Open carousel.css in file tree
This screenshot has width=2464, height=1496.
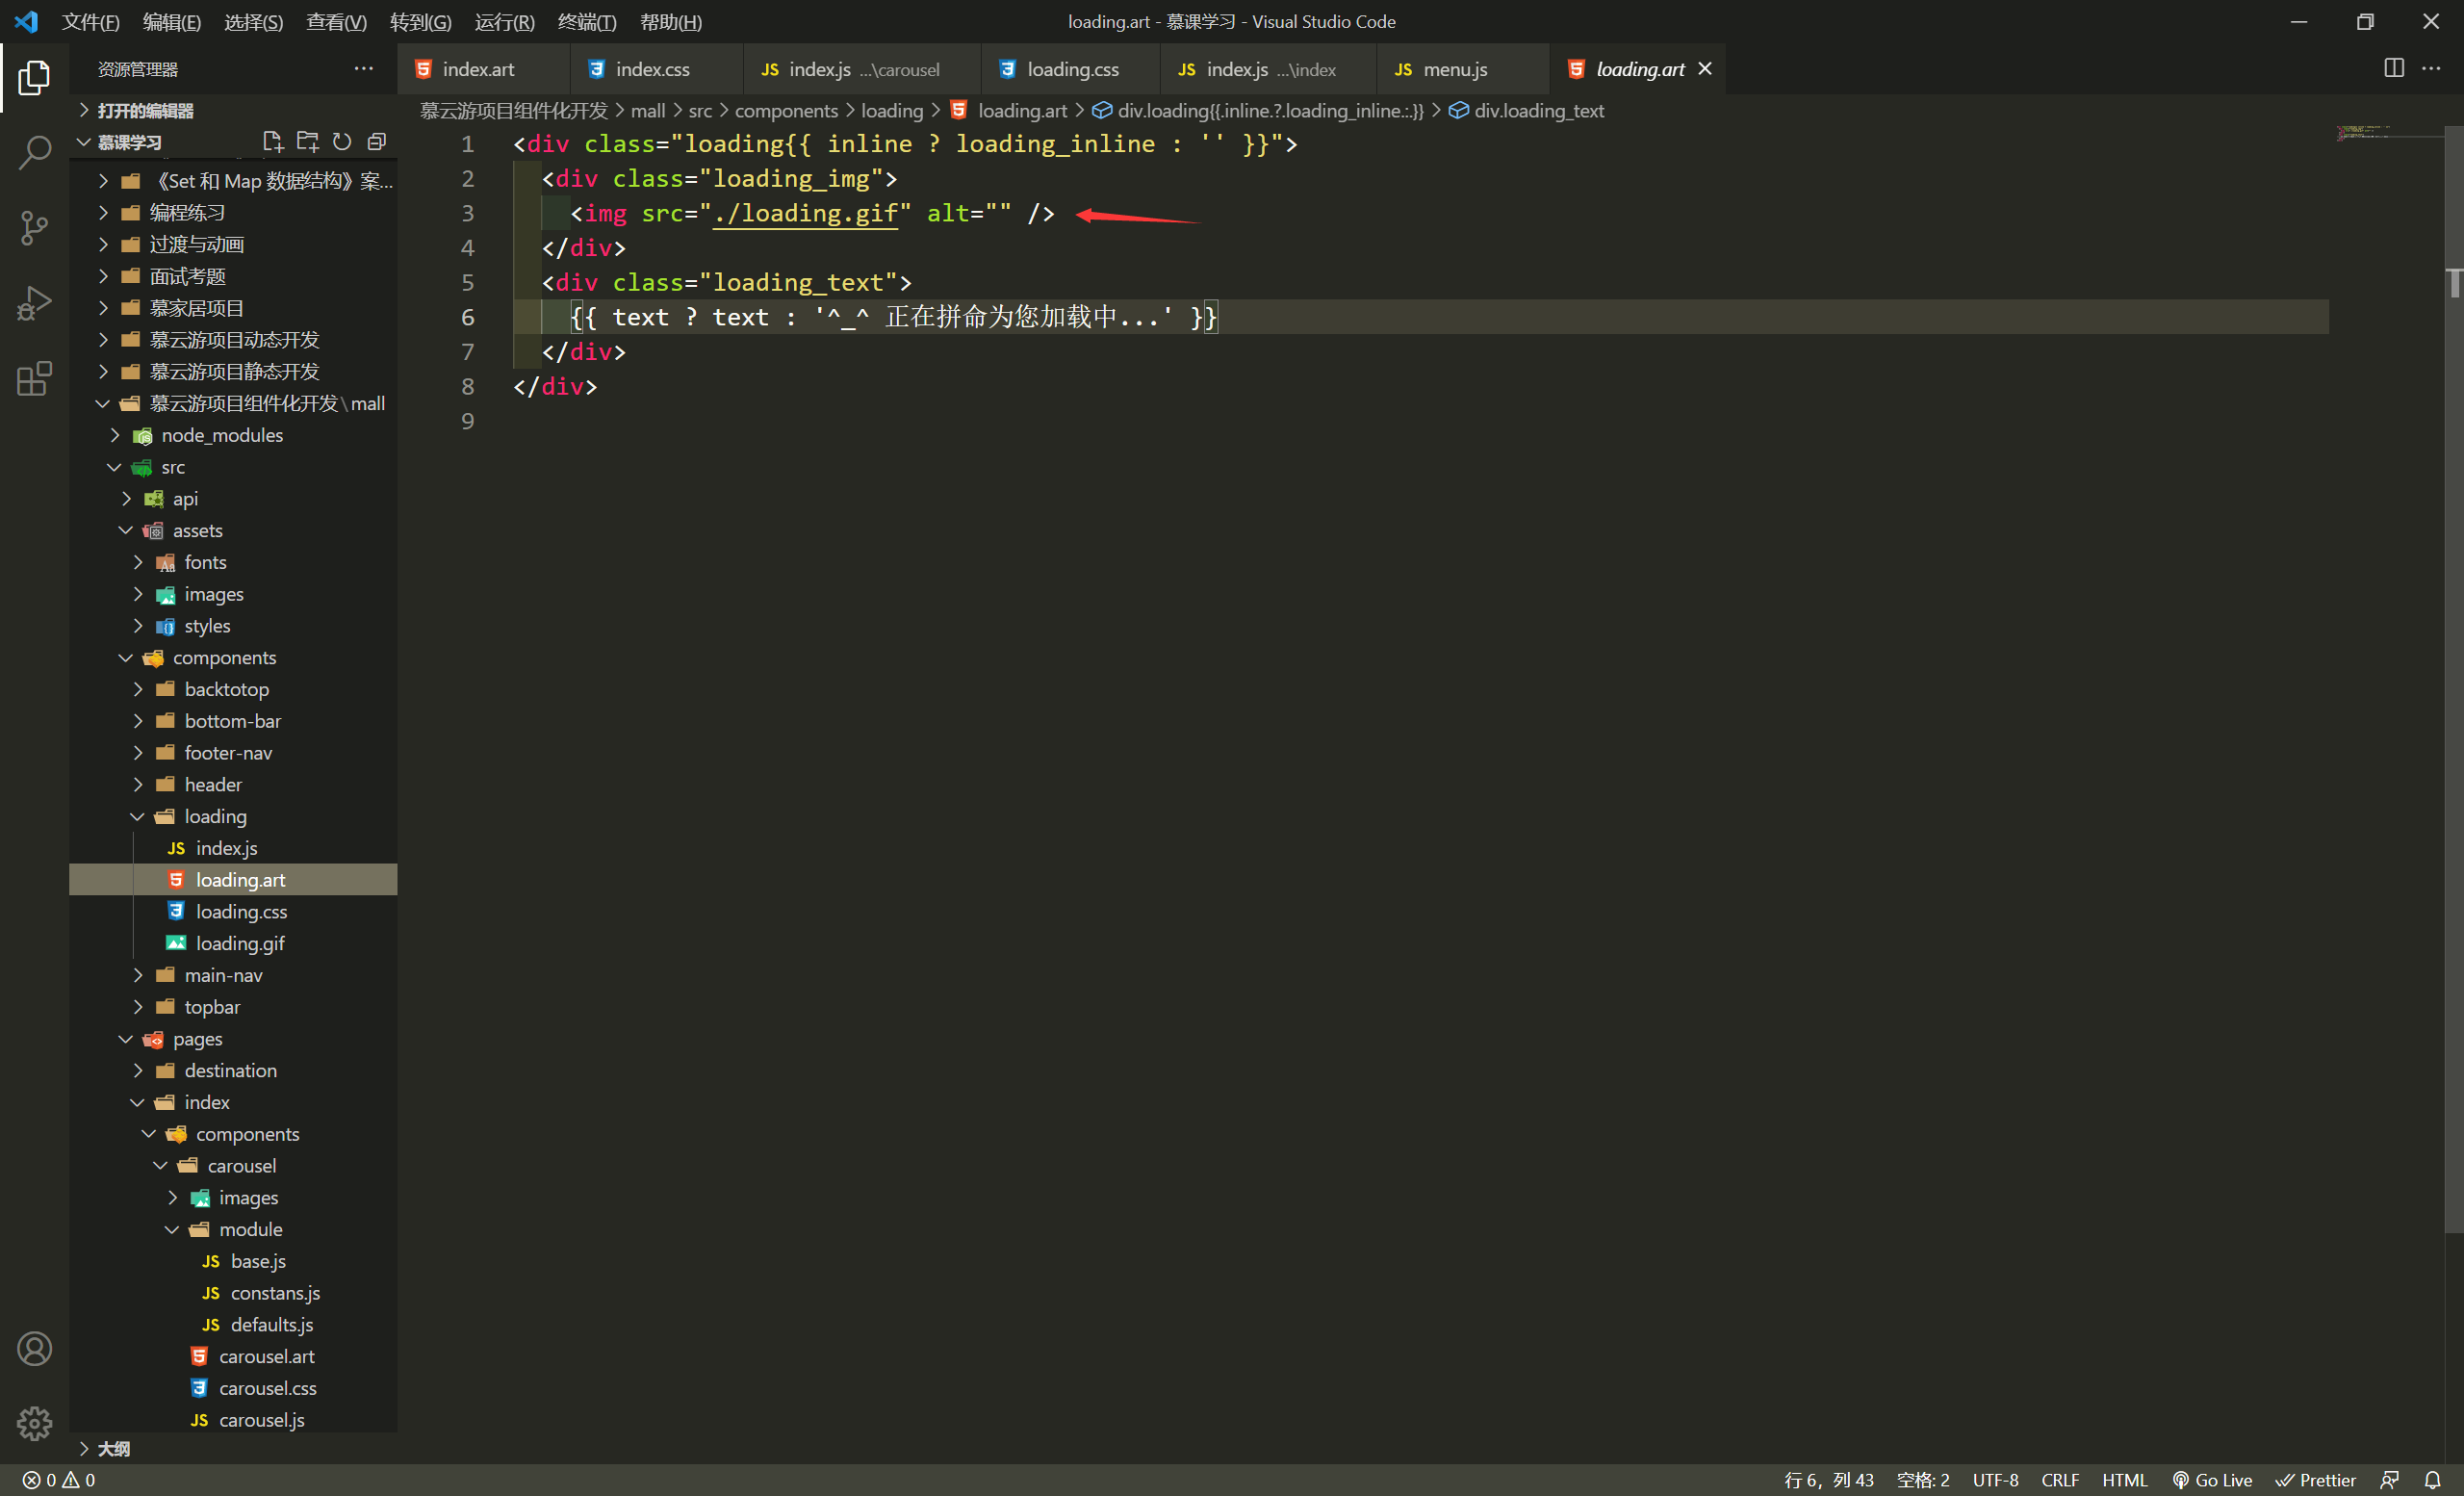tap(267, 1388)
